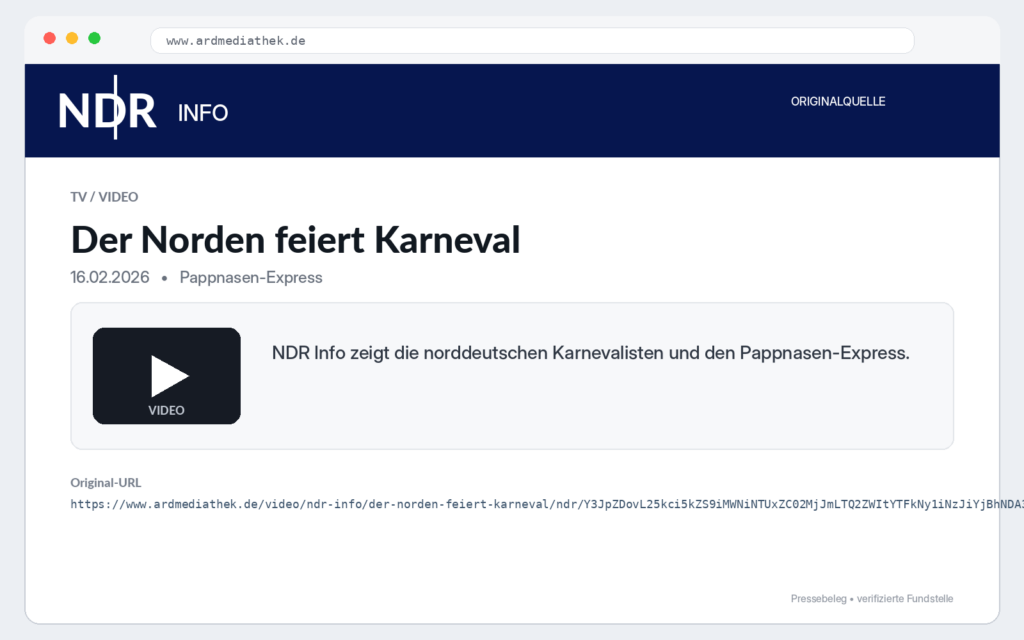Click the INFO label beside NDR logo
This screenshot has height=640, width=1024.
click(203, 113)
